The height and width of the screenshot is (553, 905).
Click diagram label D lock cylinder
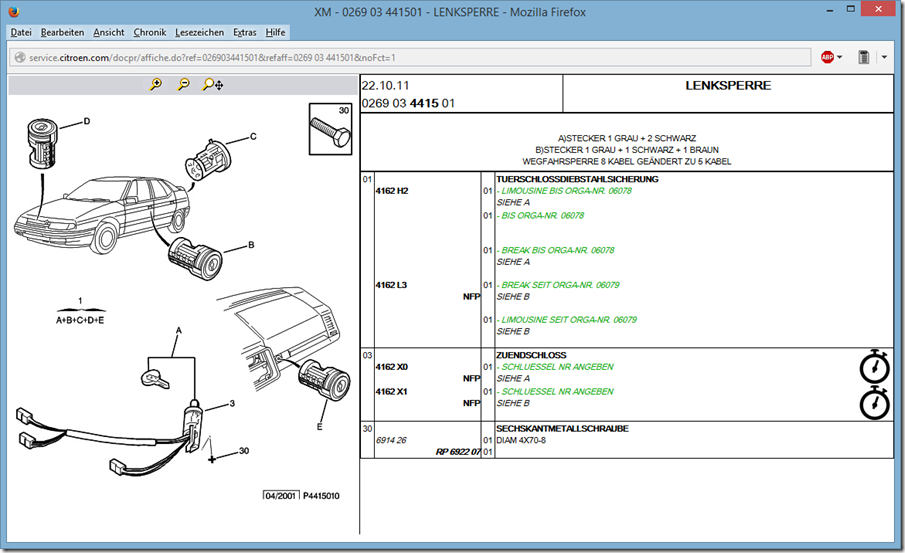point(87,121)
